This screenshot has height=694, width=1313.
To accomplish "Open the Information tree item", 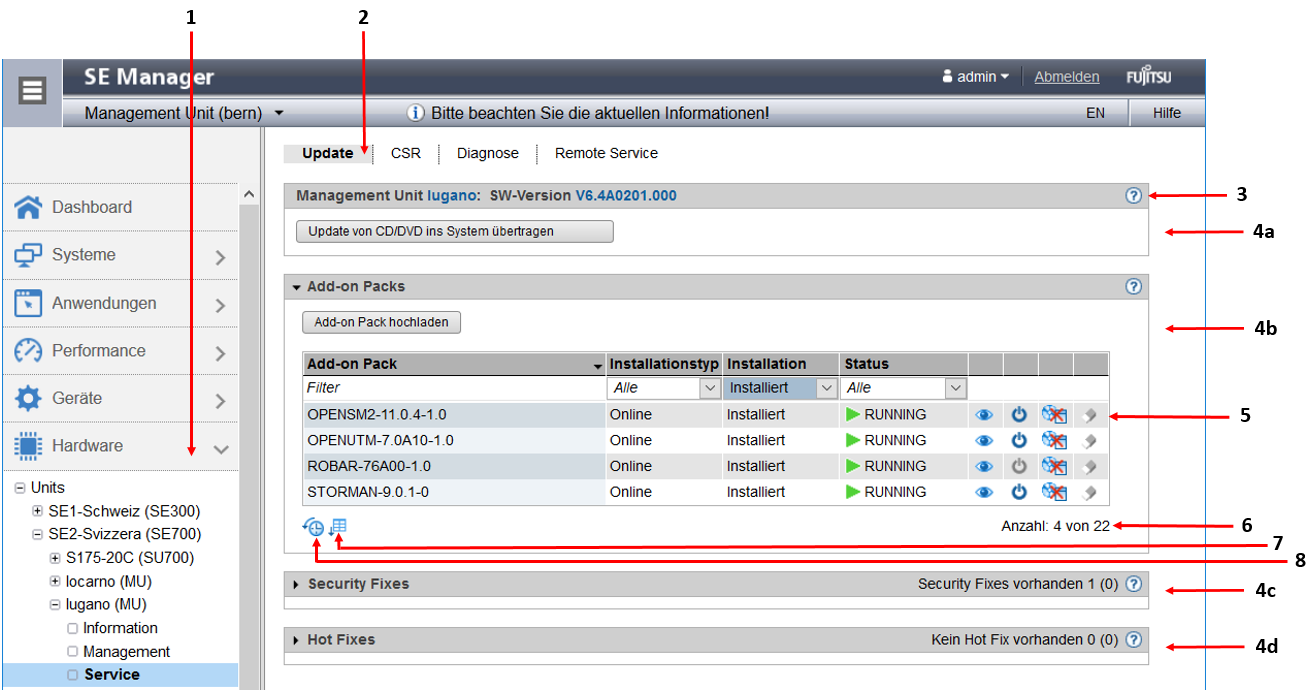I will (x=120, y=628).
